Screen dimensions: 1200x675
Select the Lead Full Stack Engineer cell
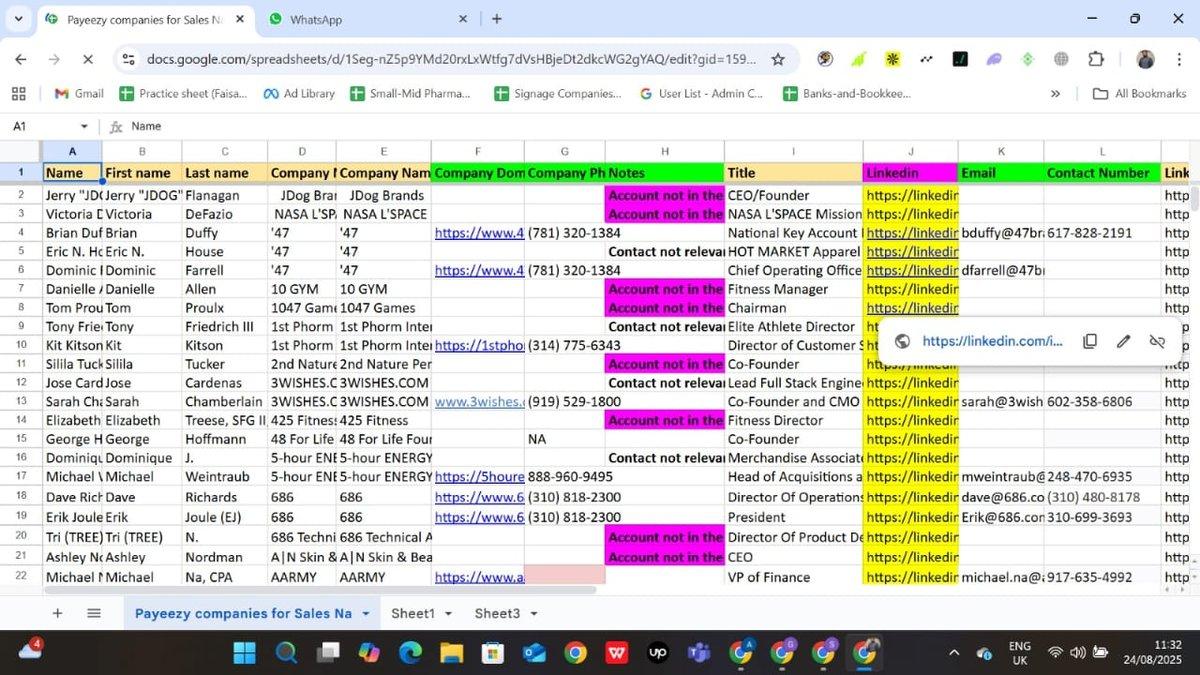coord(793,383)
